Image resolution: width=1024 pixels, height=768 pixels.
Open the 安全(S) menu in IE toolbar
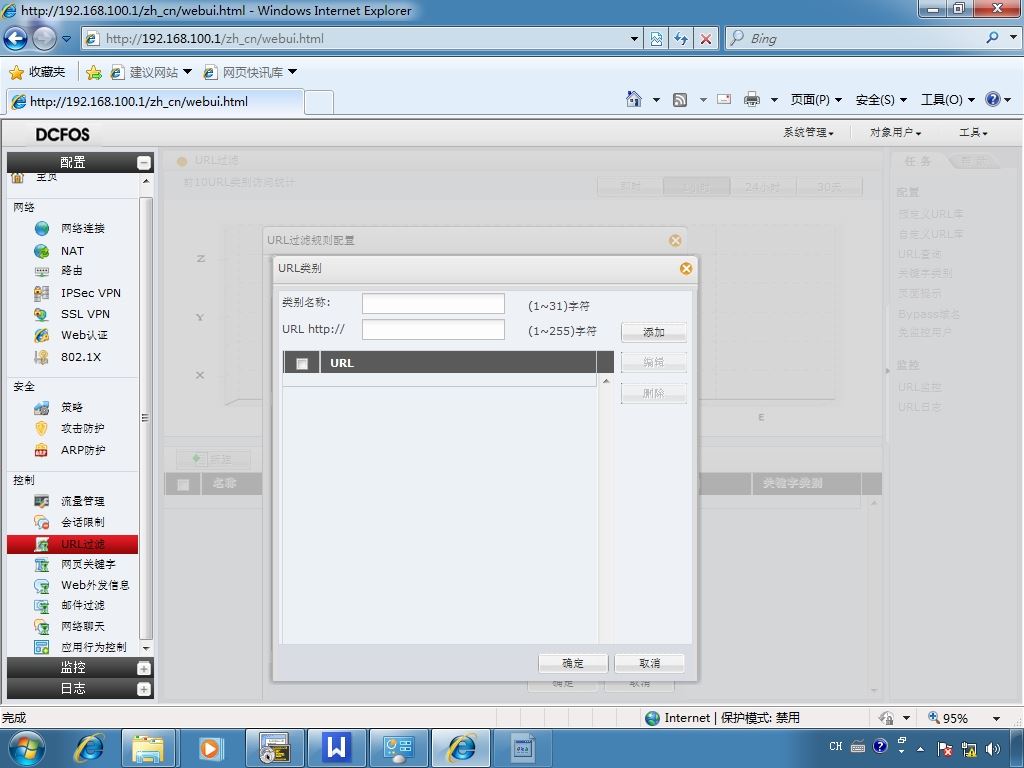(881, 99)
